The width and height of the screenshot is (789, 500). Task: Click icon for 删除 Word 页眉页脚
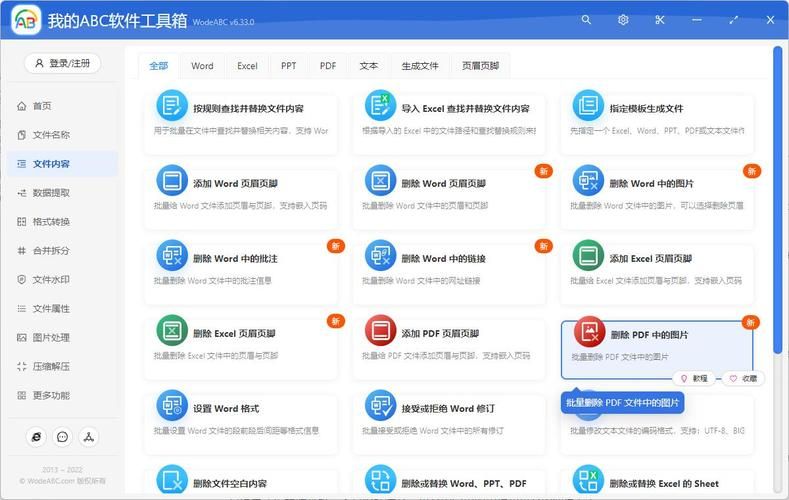pos(380,181)
